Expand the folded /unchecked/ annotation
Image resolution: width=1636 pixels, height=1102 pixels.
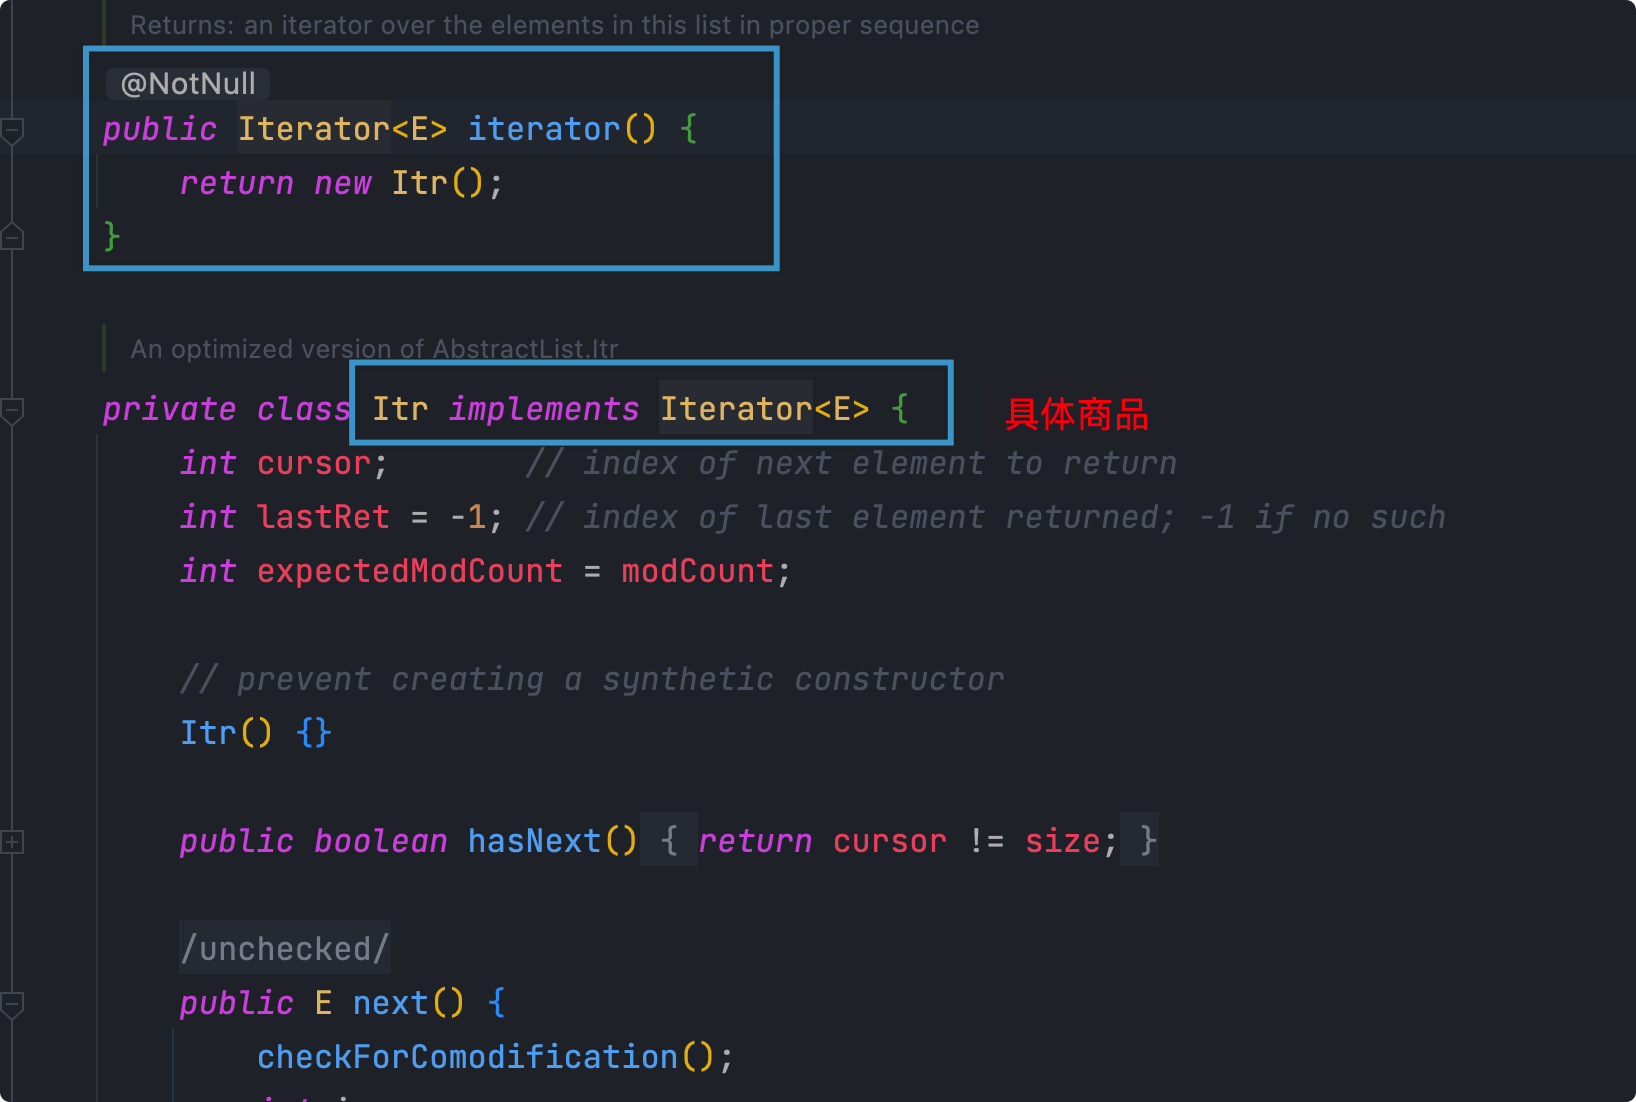pos(285,948)
